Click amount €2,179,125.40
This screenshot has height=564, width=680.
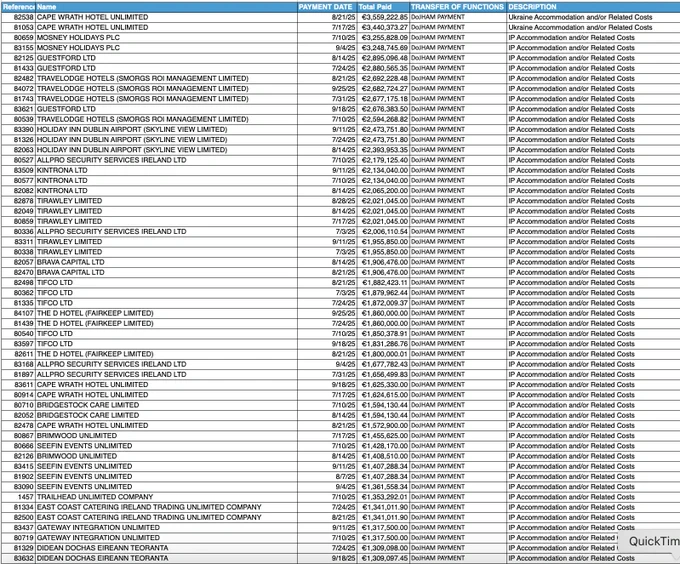coord(385,160)
